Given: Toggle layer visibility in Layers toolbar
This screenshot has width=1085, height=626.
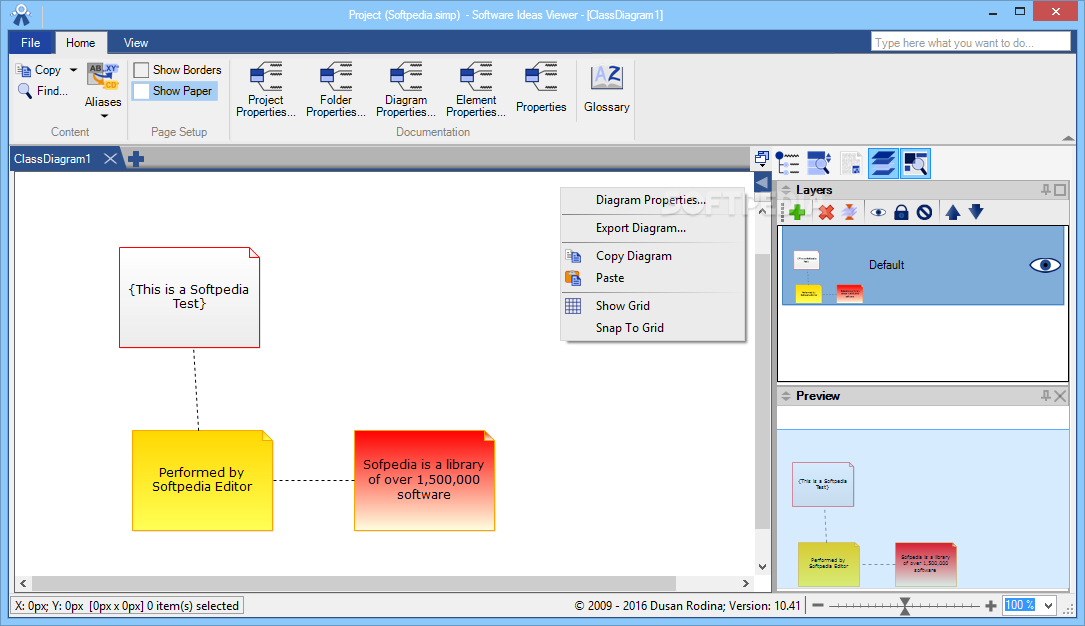Looking at the screenshot, I should tap(878, 212).
